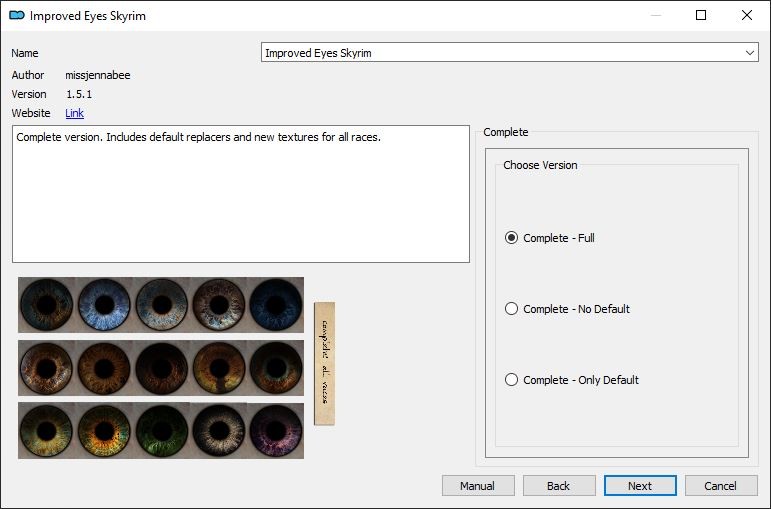Cancel the installer dialog
Image resolution: width=771 pixels, height=509 pixels.
pyautogui.click(x=721, y=486)
